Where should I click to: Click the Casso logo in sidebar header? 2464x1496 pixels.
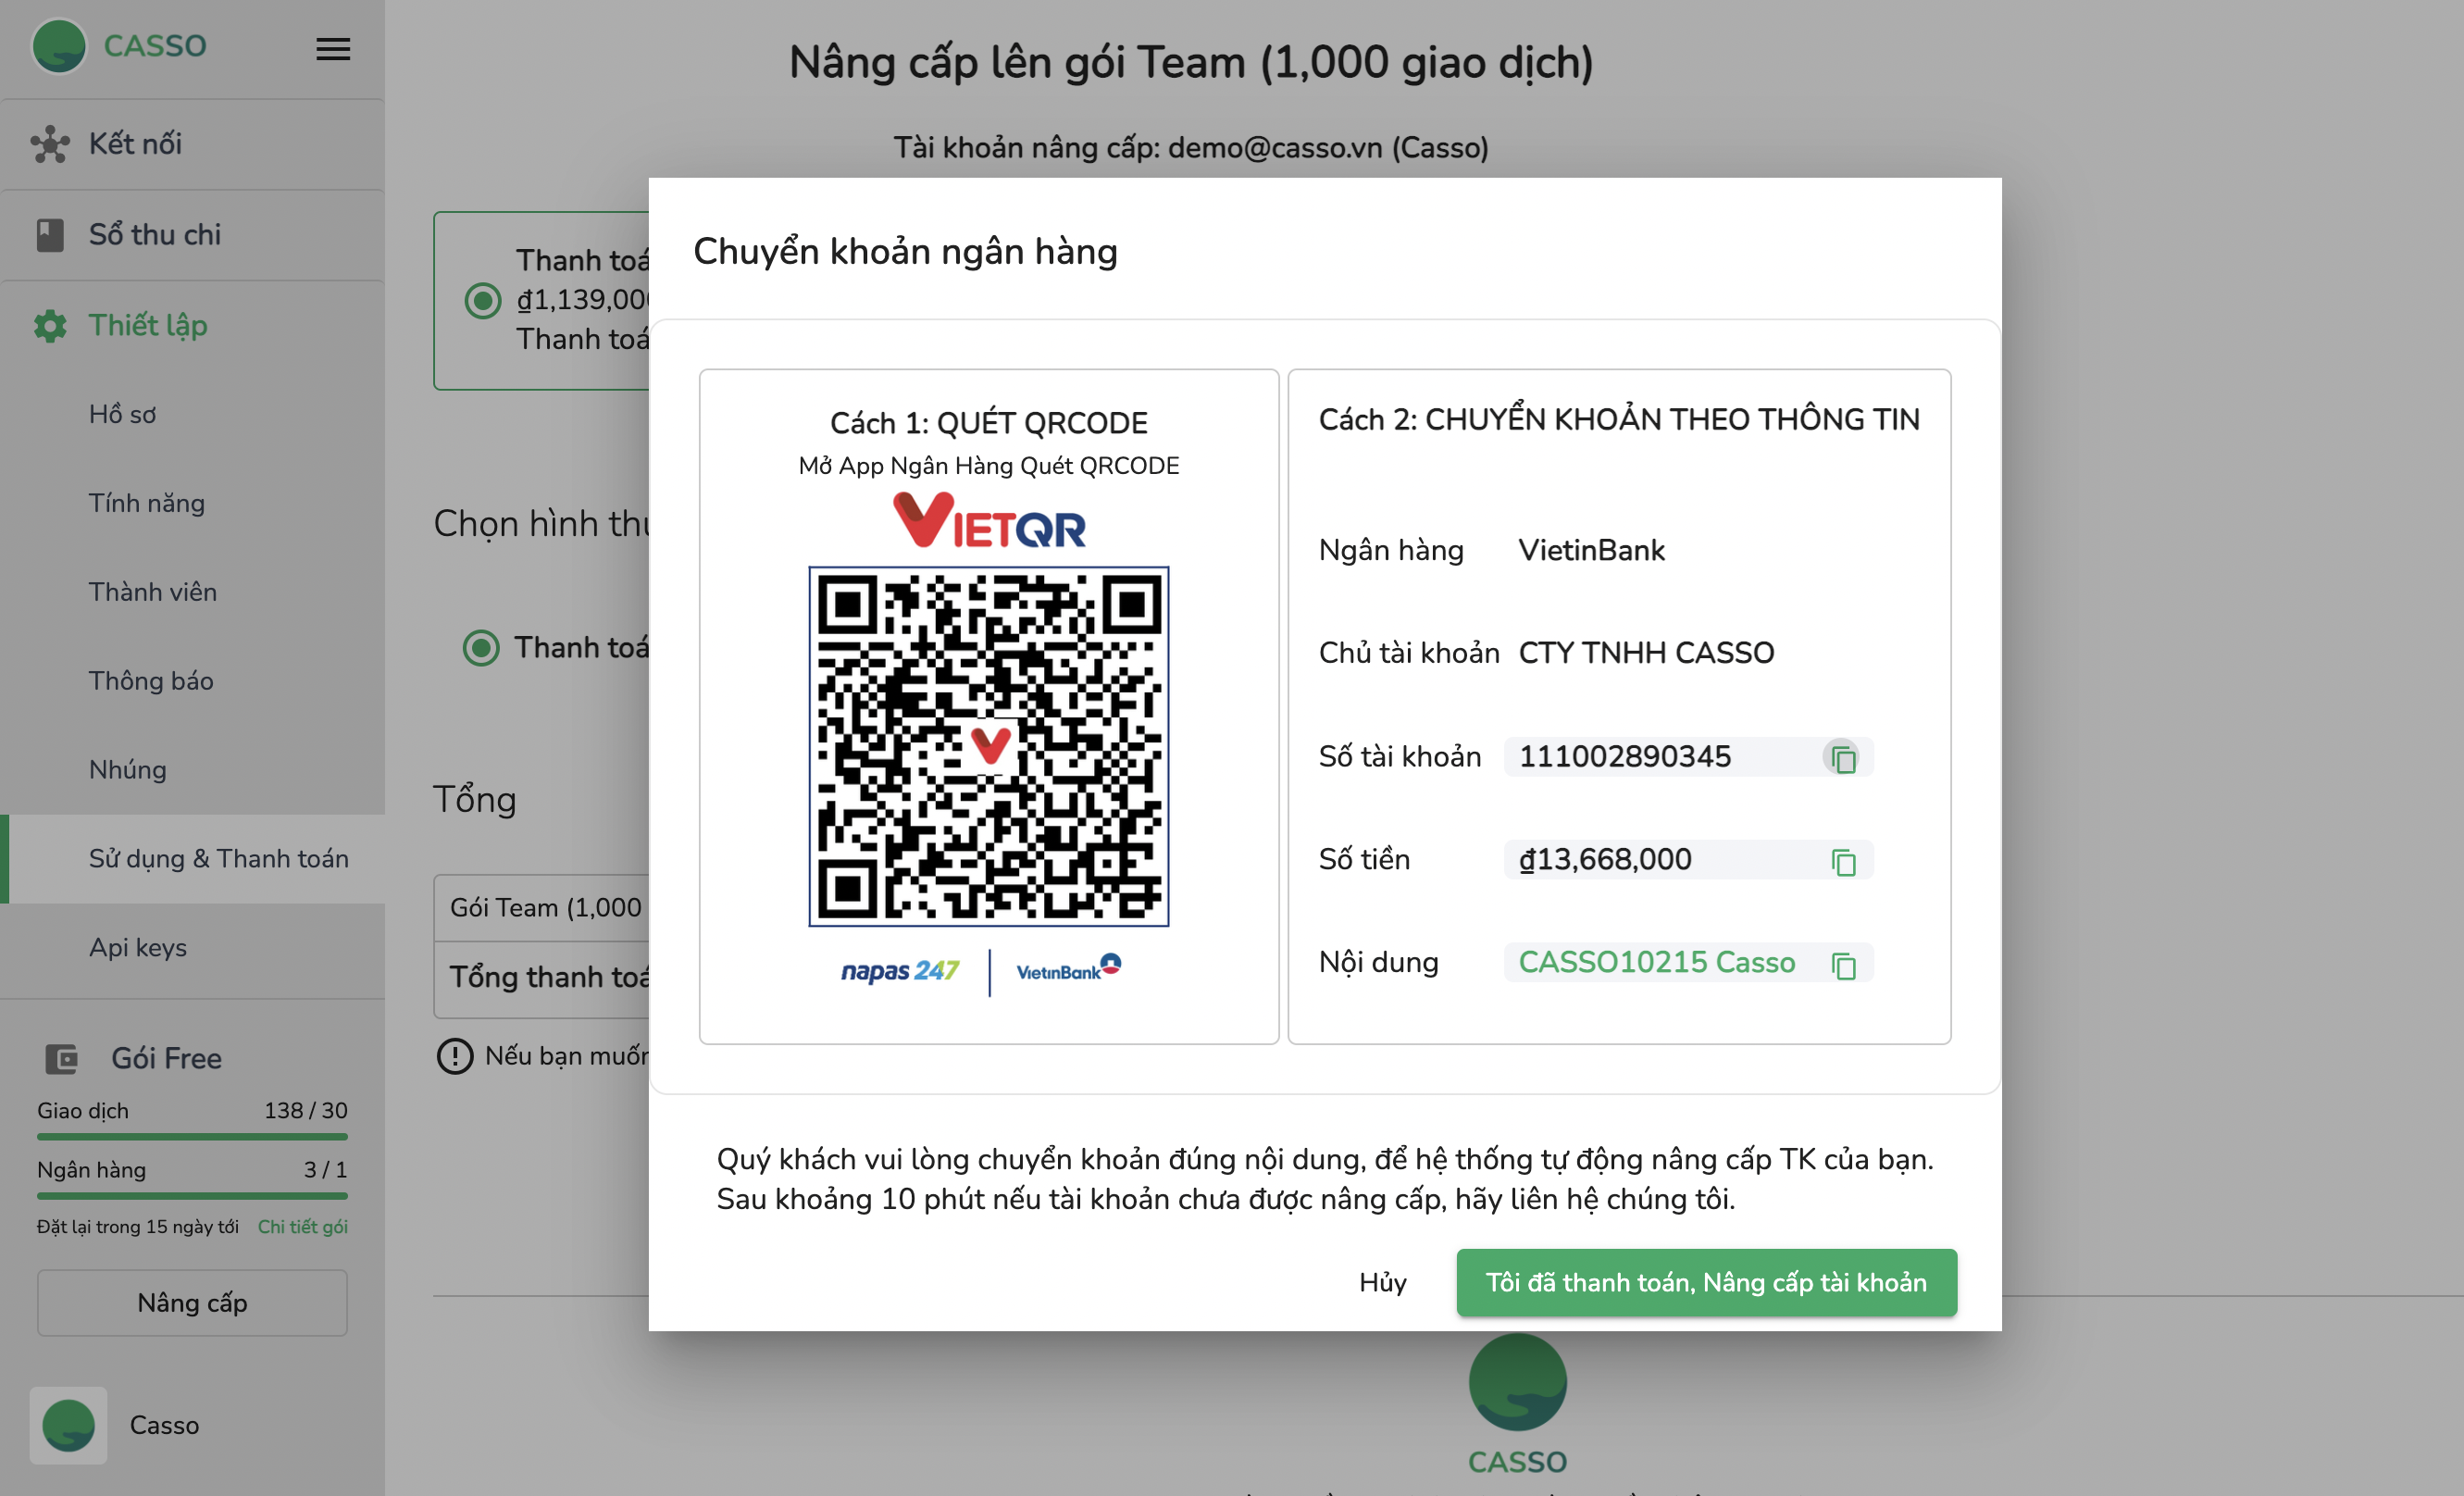coord(59,46)
